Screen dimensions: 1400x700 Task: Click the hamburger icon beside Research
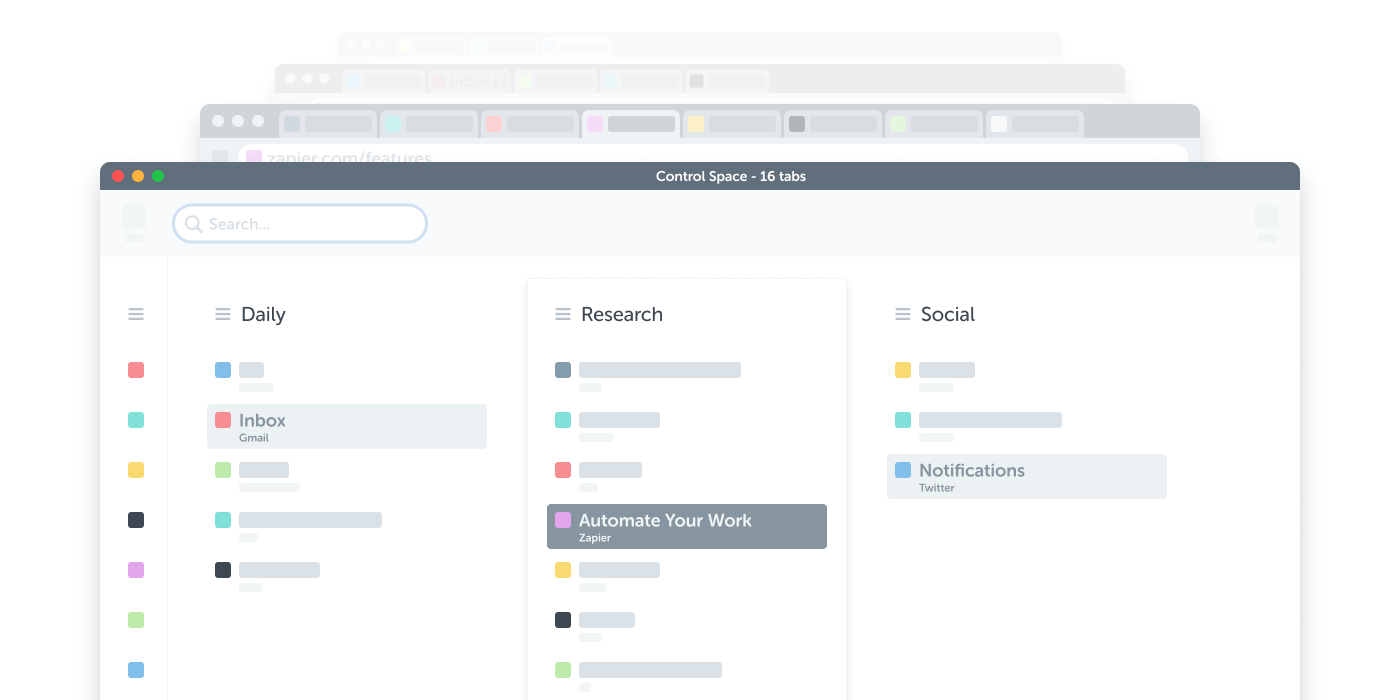point(563,314)
